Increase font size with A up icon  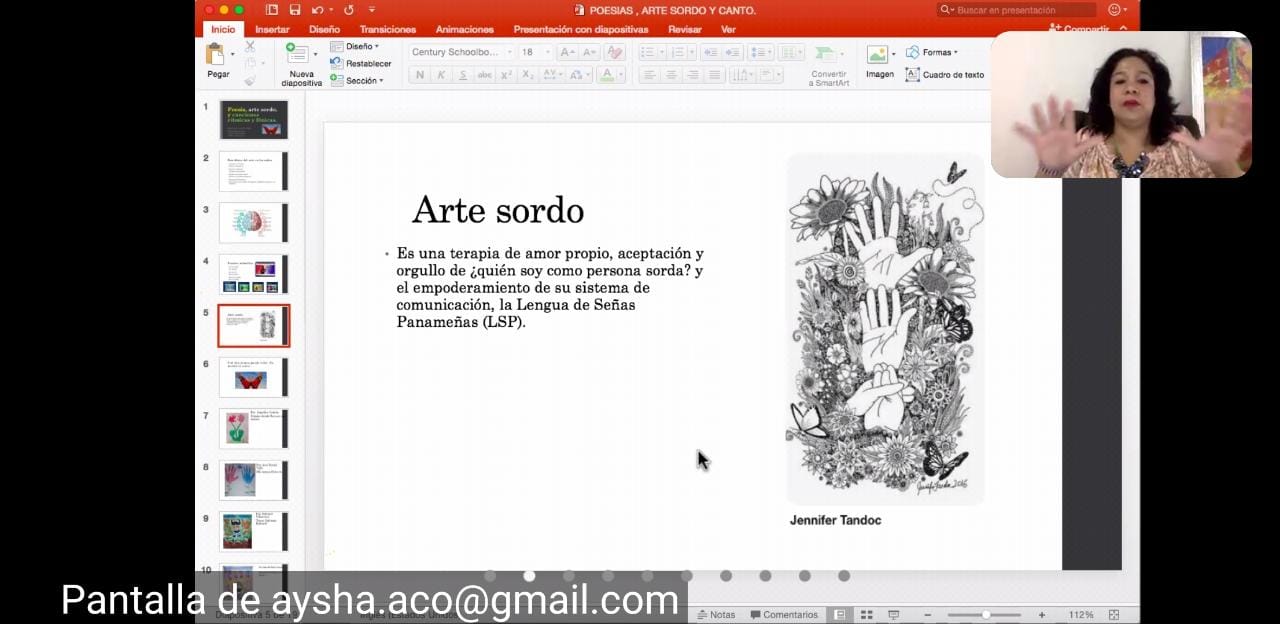click(x=567, y=52)
